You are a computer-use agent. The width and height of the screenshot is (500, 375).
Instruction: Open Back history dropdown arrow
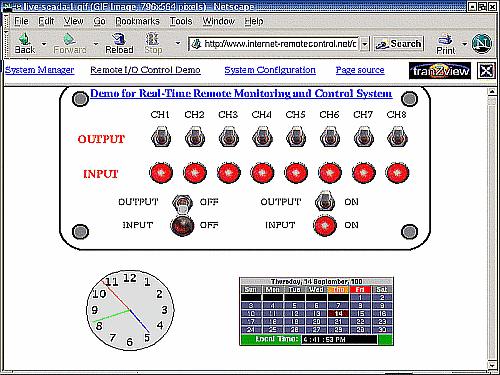(x=44, y=44)
